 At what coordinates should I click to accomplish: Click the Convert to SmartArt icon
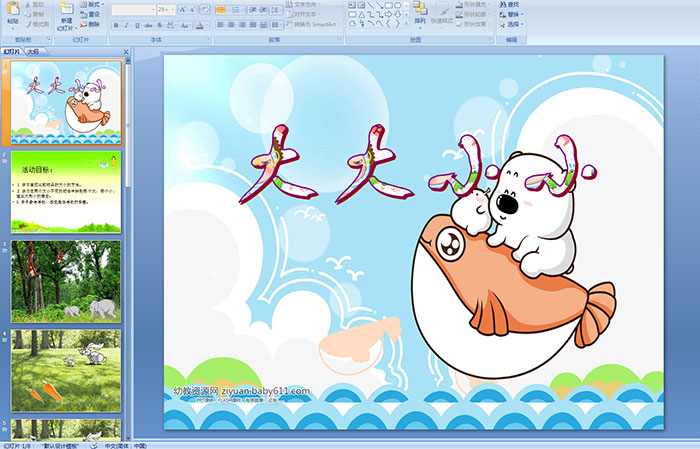click(289, 24)
